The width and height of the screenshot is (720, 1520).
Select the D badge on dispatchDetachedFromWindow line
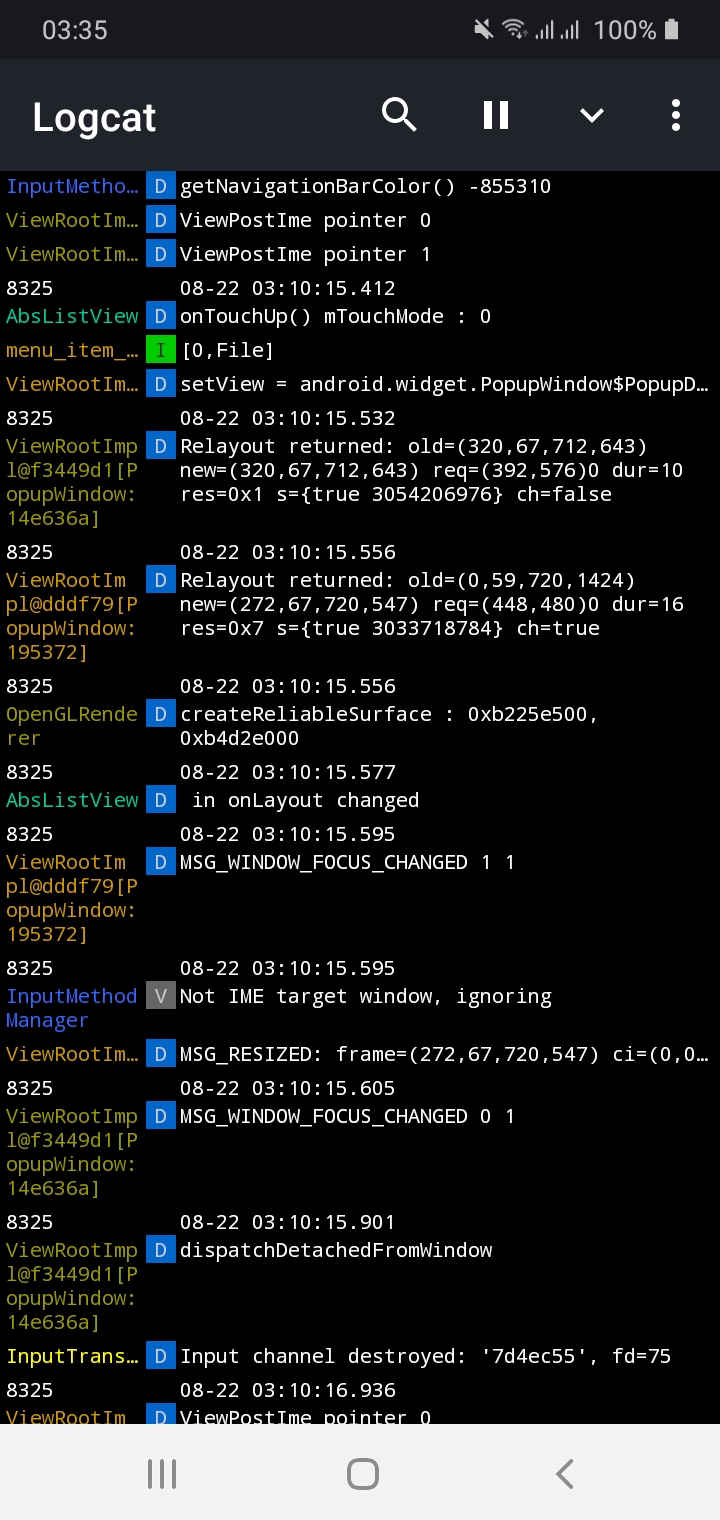[x=160, y=1249]
